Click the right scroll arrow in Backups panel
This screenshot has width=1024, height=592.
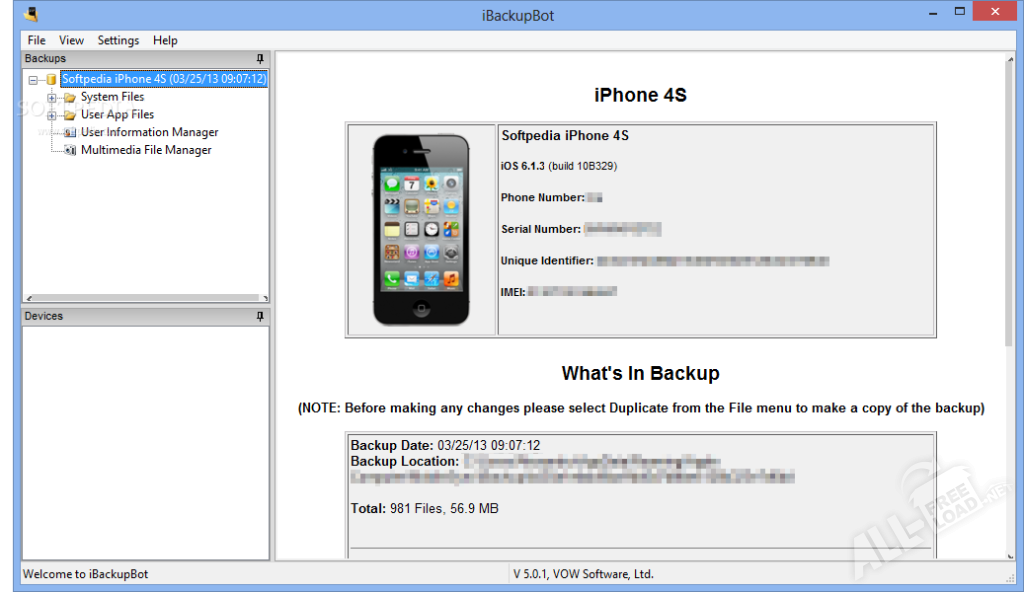click(264, 298)
